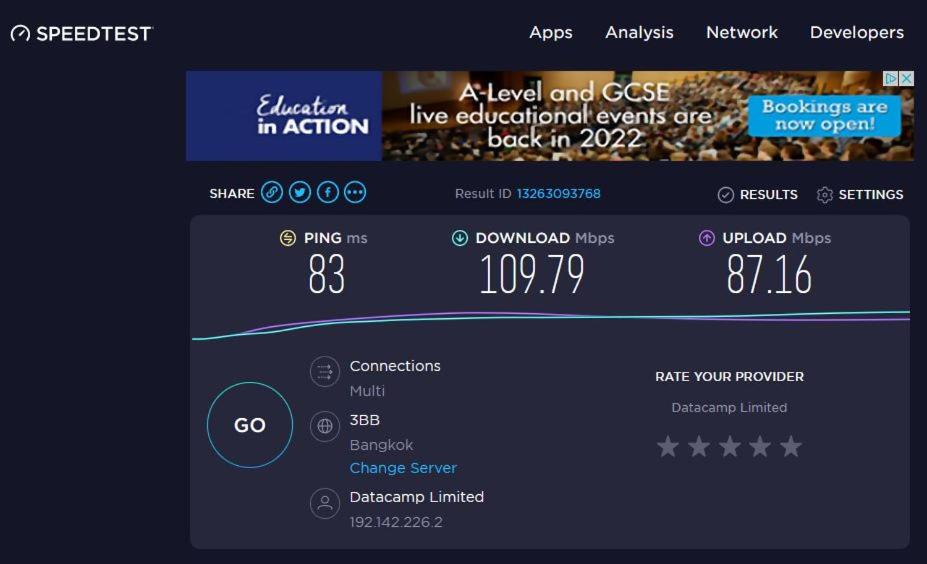Screen dimensions: 927x564
Task: Click the user icon beside Datacamp Limited
Action: (325, 503)
